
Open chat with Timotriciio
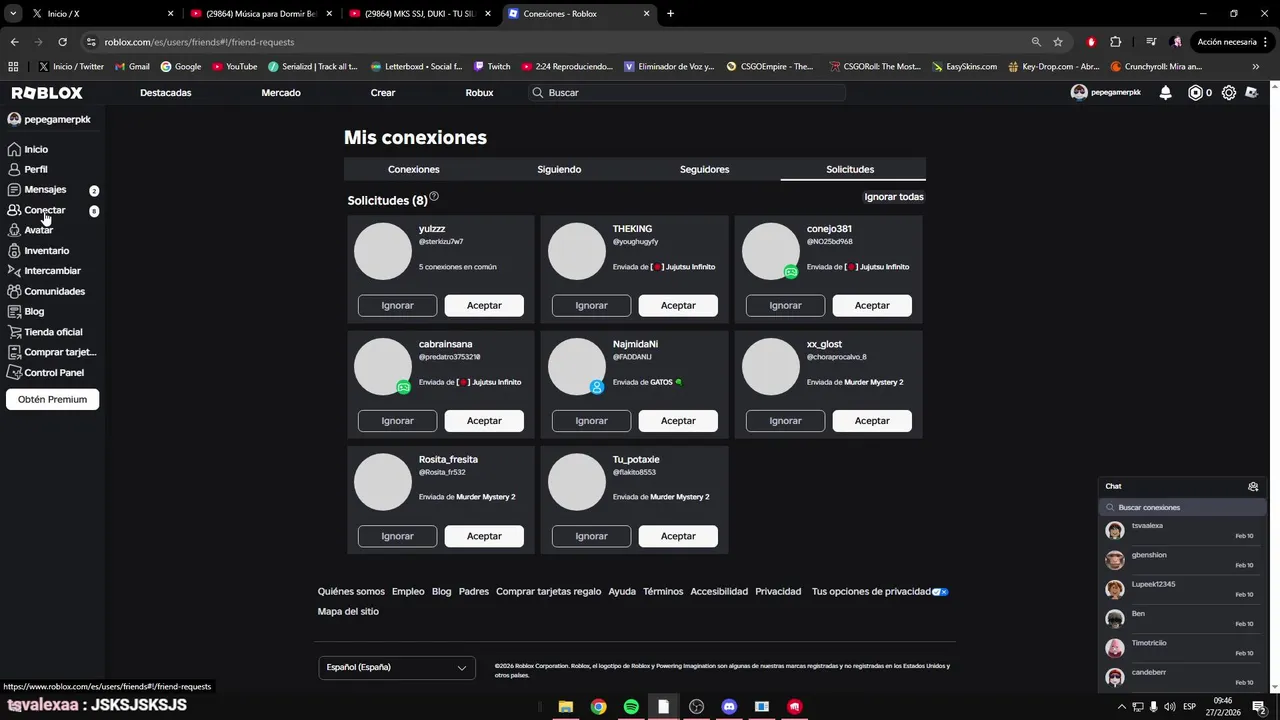(1180, 648)
